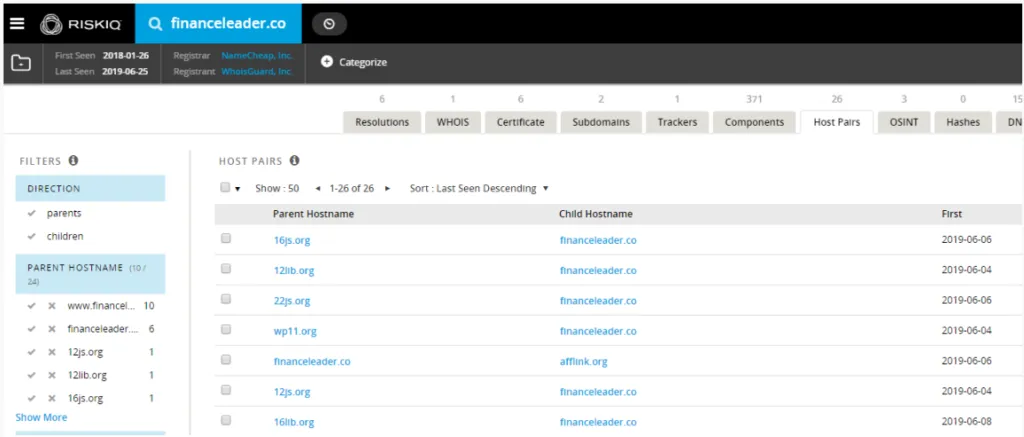Exclude 12lib.org filter with X icon
1024x437 pixels.
tap(52, 376)
